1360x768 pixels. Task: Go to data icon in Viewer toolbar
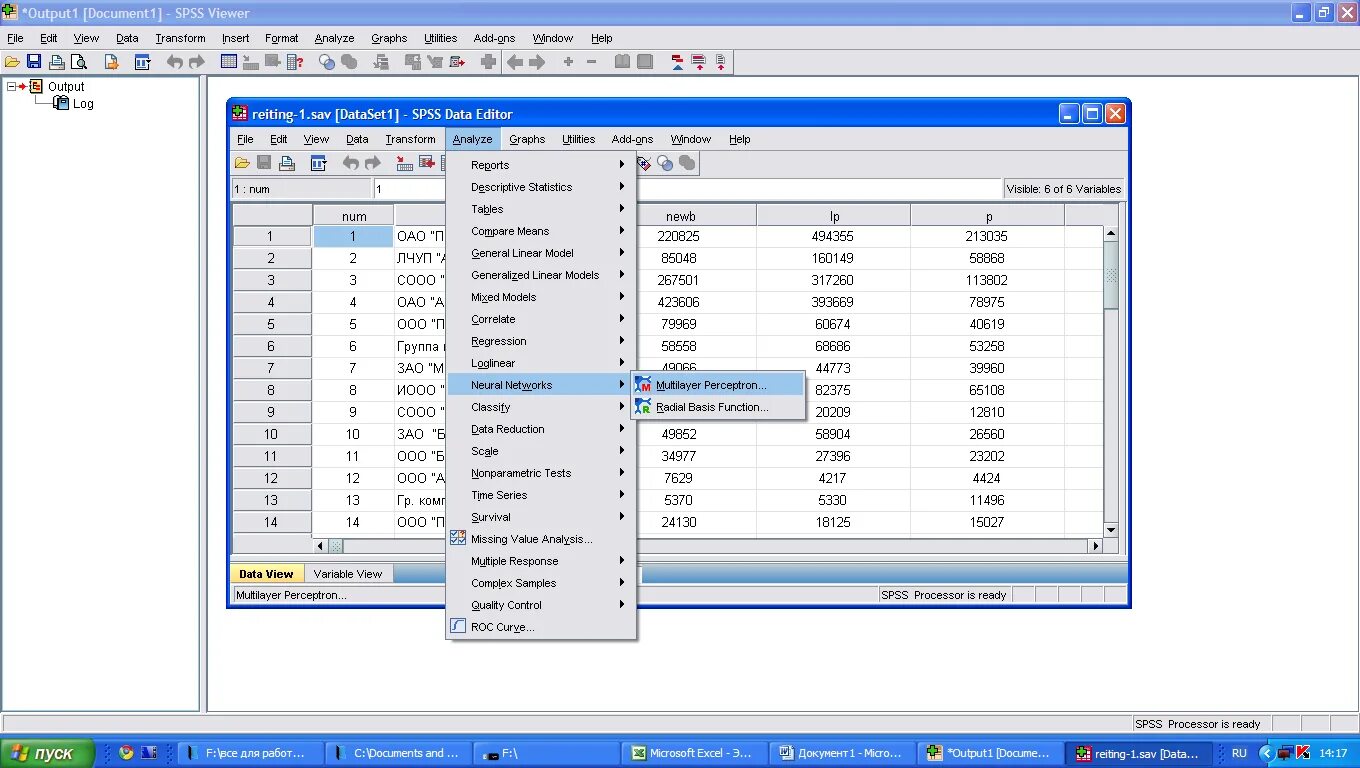click(229, 62)
